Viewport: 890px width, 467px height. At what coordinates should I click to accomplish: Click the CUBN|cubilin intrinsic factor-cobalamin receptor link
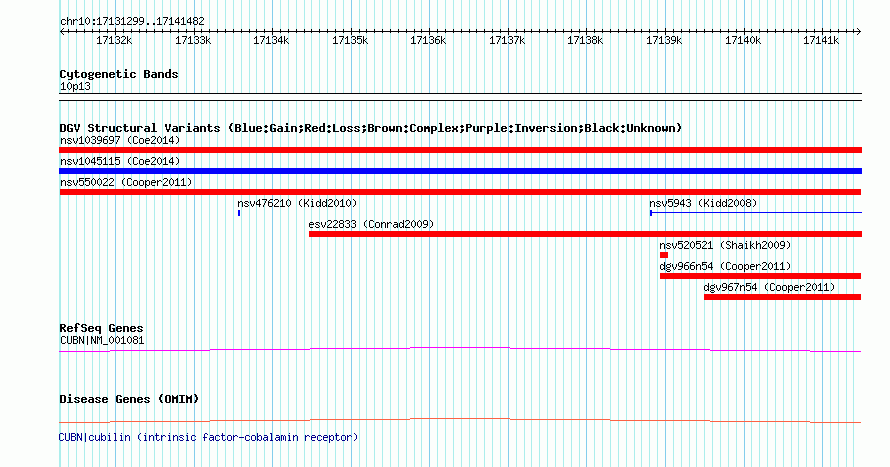(x=208, y=437)
